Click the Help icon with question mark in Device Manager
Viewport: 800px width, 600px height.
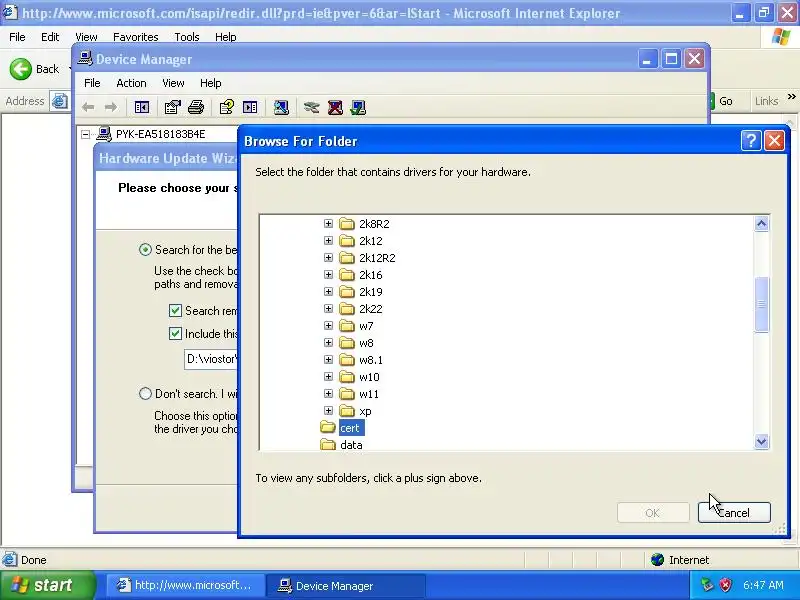click(226, 107)
